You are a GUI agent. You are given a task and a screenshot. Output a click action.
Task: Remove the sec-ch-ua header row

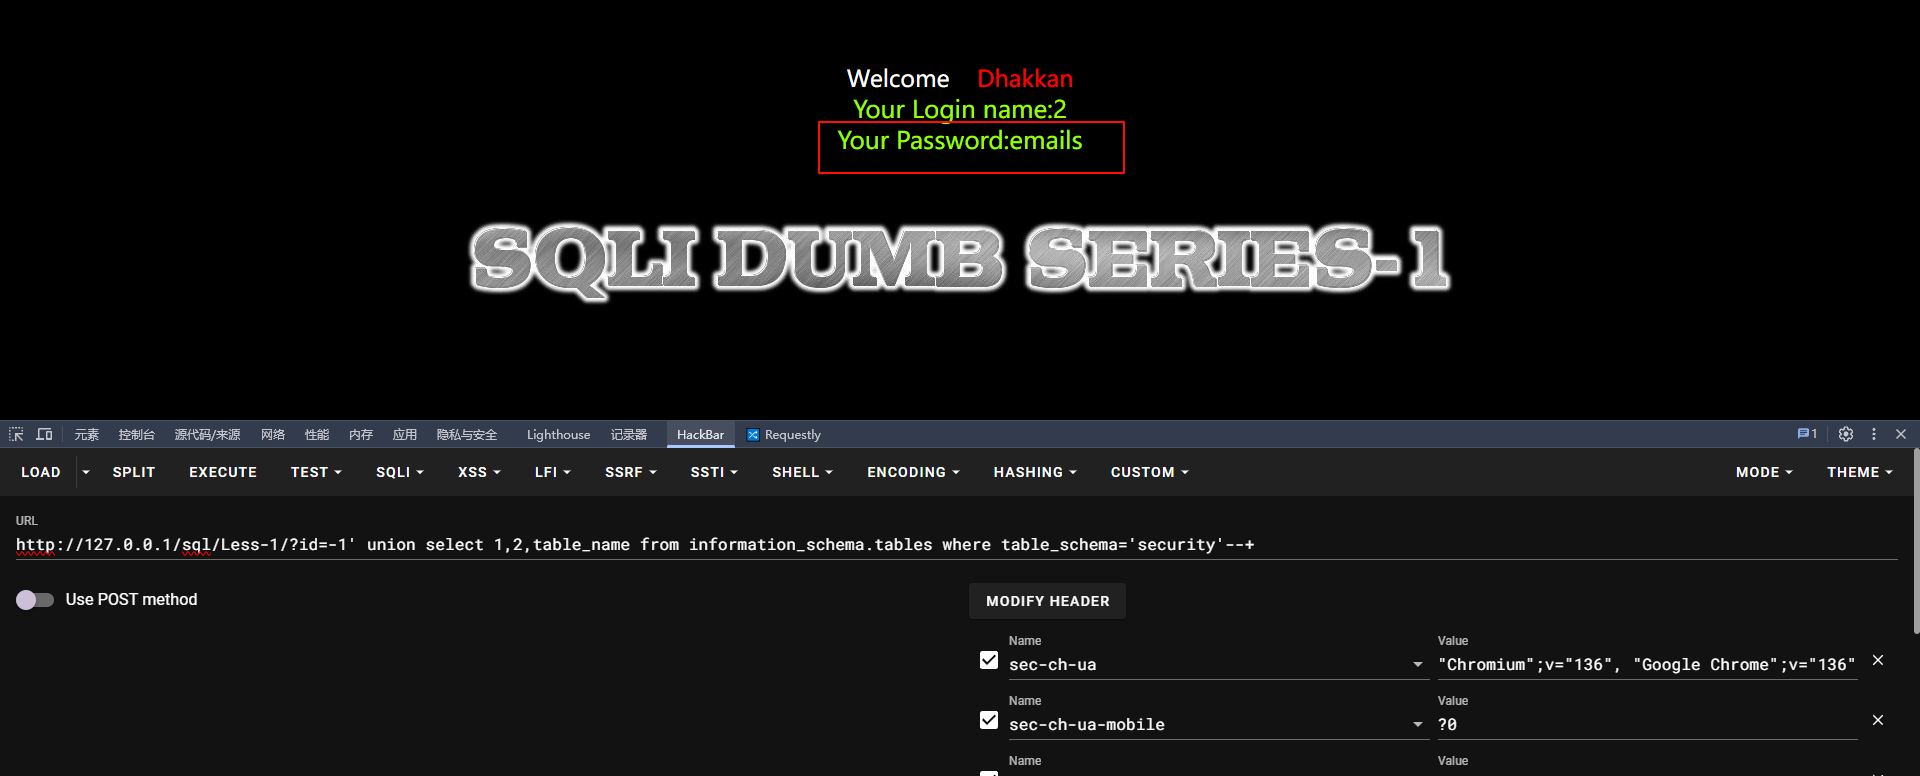(1878, 660)
